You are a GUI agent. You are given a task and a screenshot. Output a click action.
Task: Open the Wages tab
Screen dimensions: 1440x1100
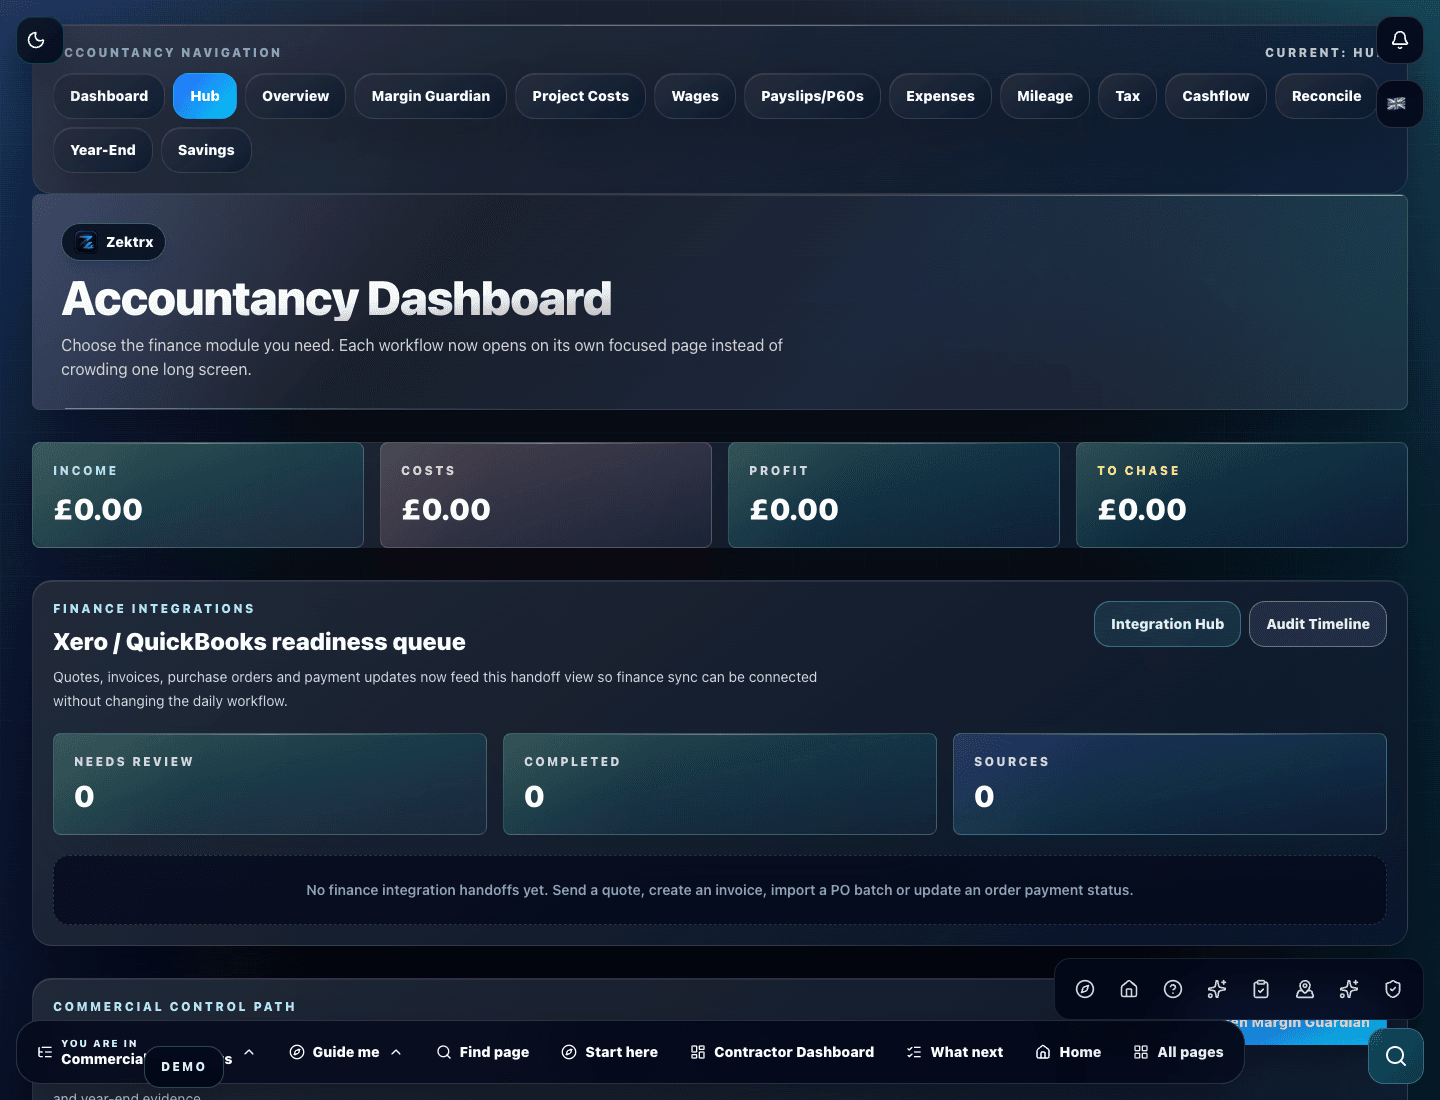[x=695, y=96]
